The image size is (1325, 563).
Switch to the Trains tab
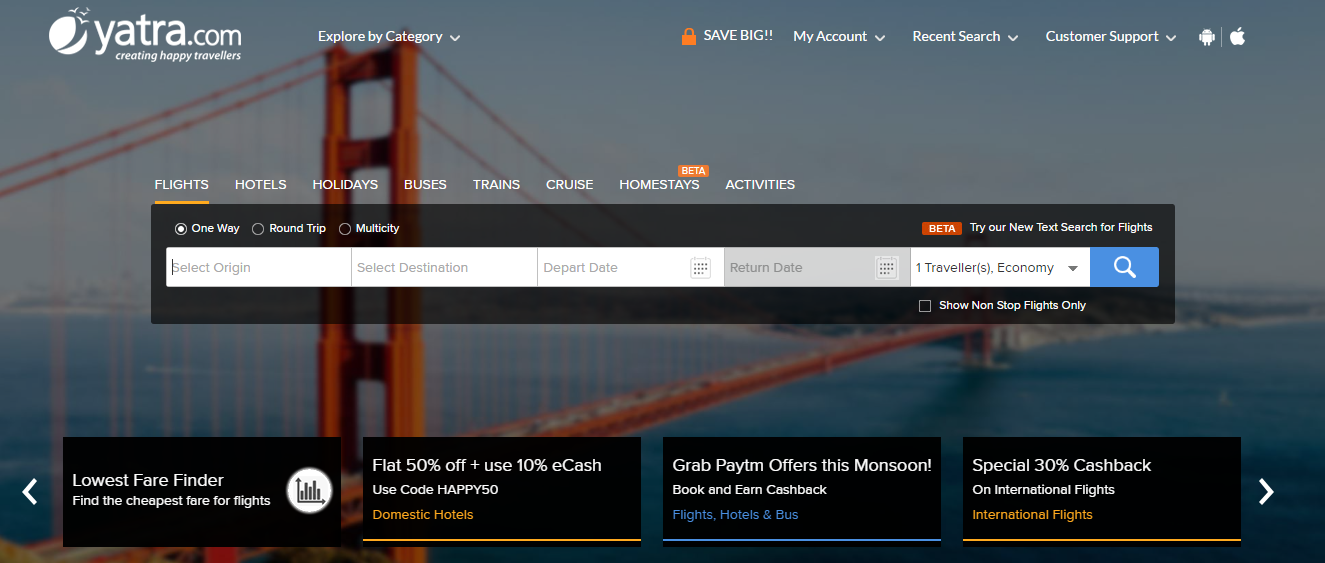pos(496,185)
